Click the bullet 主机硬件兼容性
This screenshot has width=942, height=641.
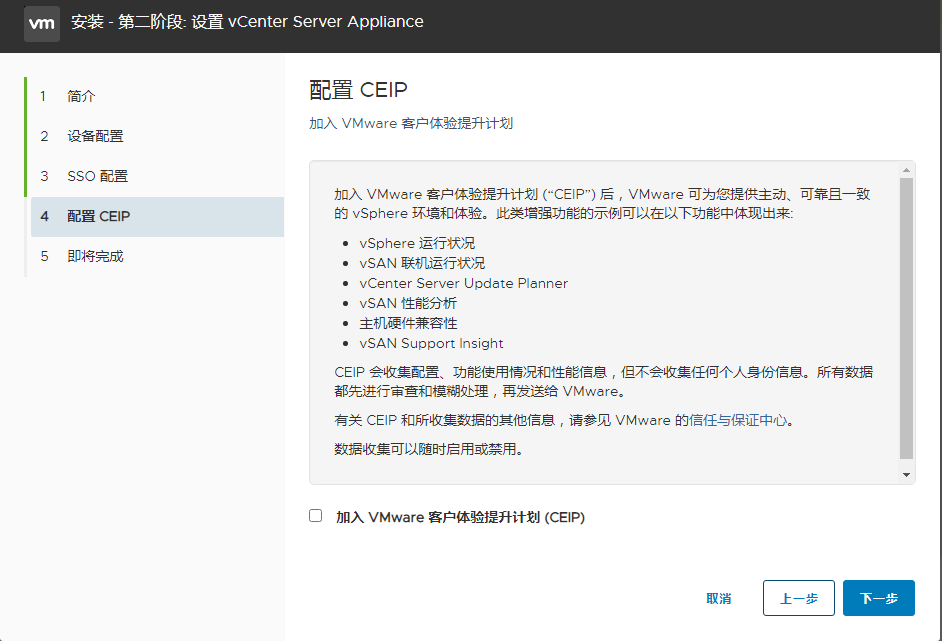coord(408,323)
